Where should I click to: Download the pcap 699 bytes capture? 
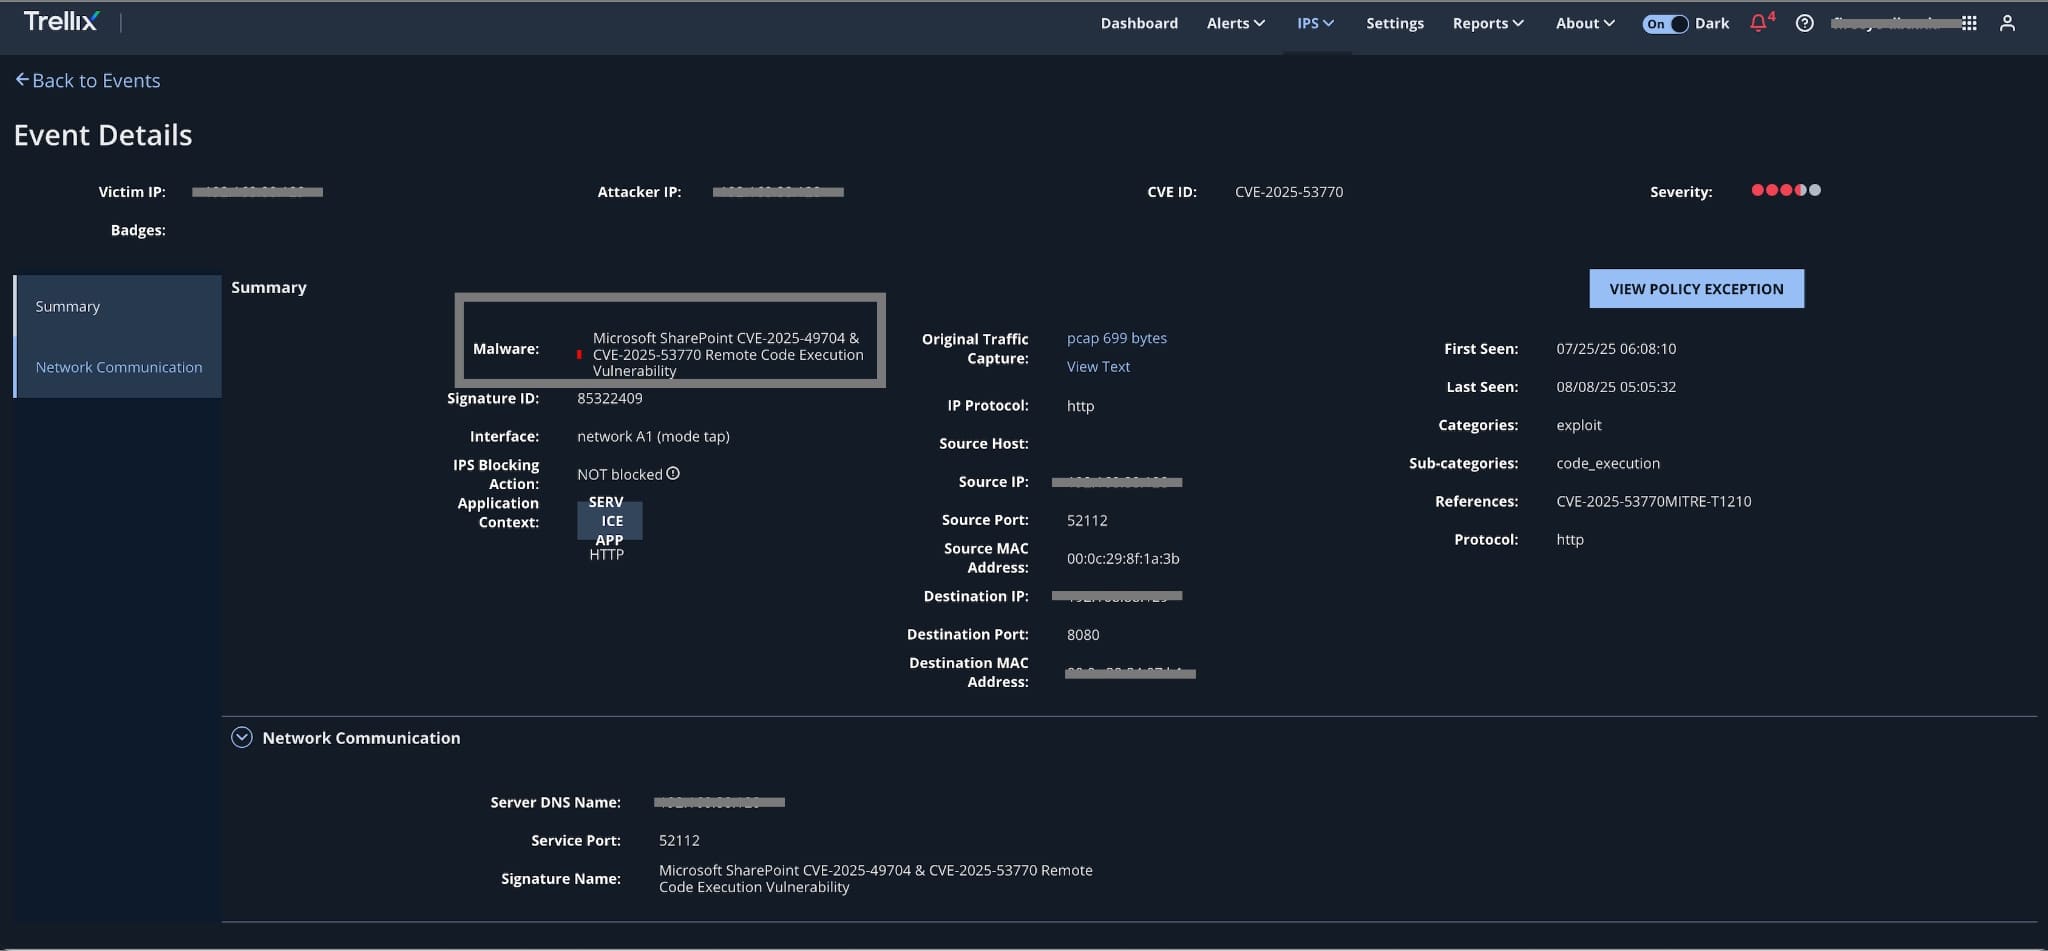point(1116,338)
